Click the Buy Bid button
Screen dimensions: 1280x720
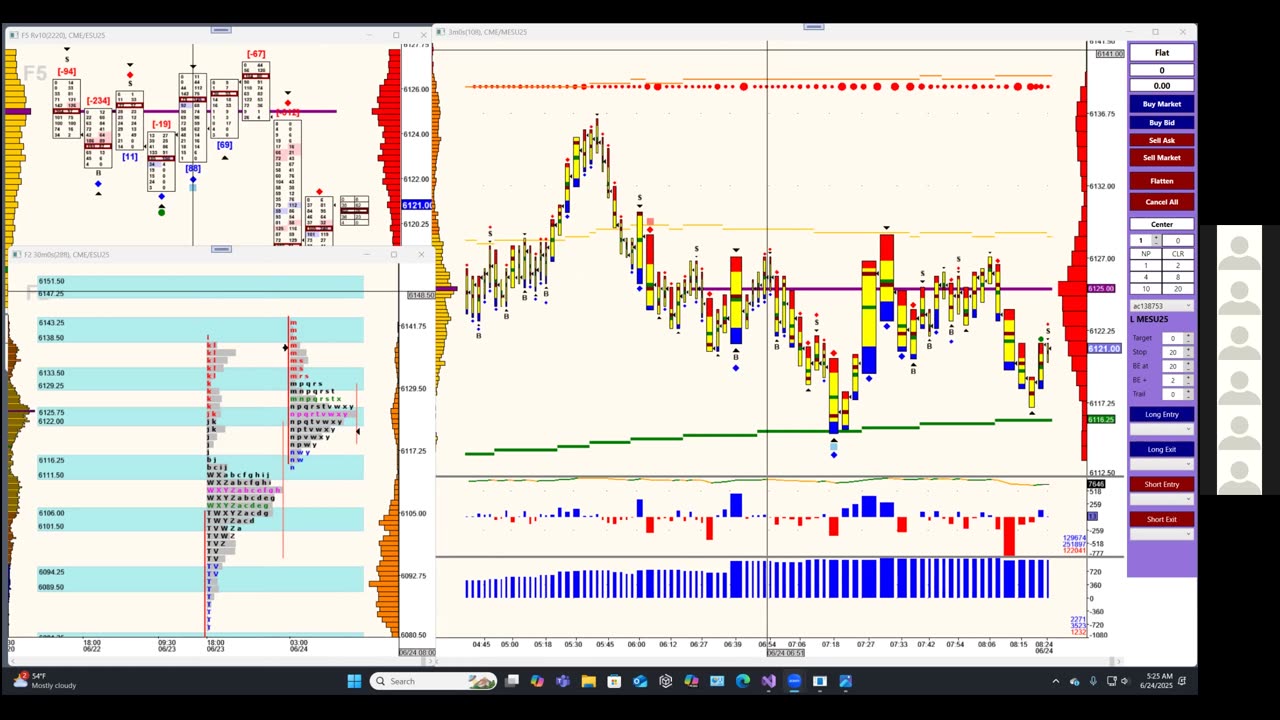[x=1162, y=123]
